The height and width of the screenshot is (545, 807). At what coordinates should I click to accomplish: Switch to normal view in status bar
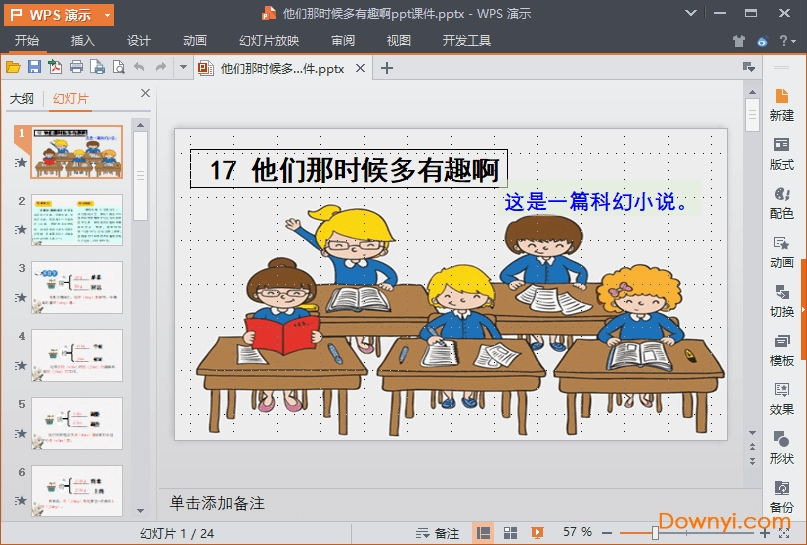point(483,533)
